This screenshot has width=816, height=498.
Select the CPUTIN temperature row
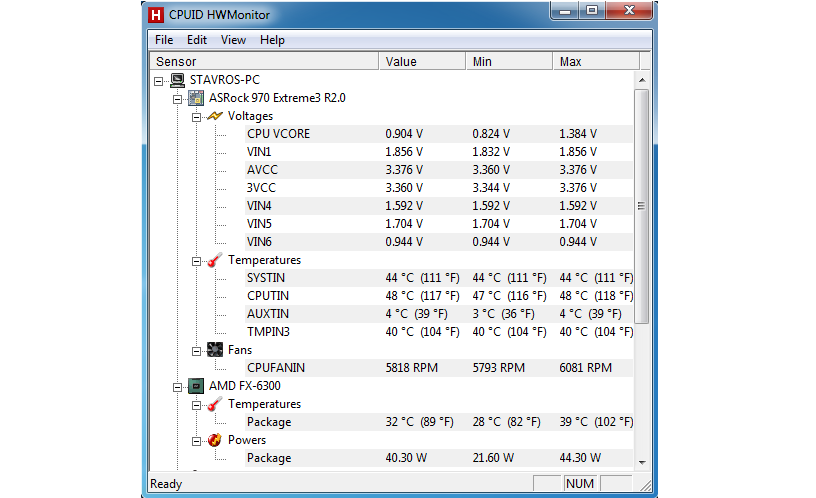(x=439, y=296)
